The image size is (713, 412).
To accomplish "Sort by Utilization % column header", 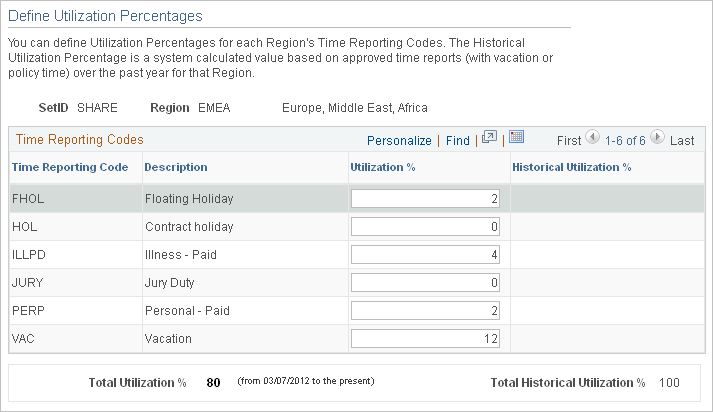I will coord(382,167).
